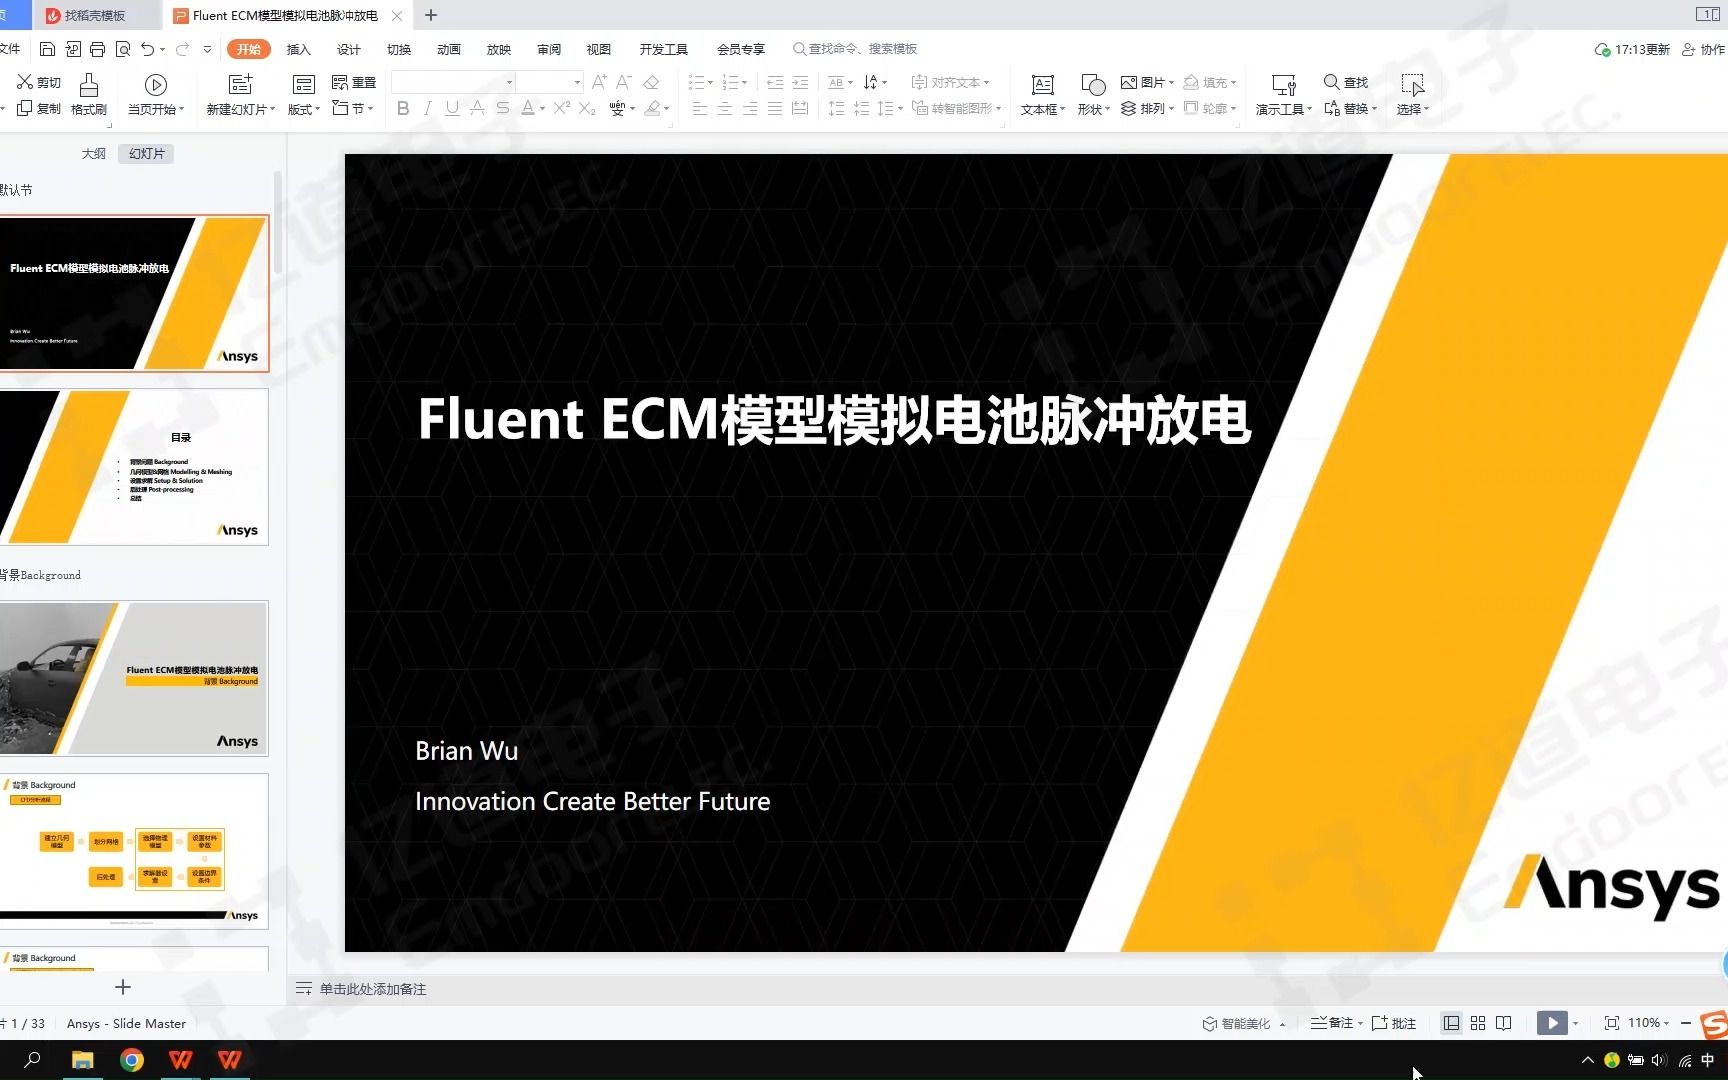
Task: Zoom out with the minus button
Action: (1686, 1023)
